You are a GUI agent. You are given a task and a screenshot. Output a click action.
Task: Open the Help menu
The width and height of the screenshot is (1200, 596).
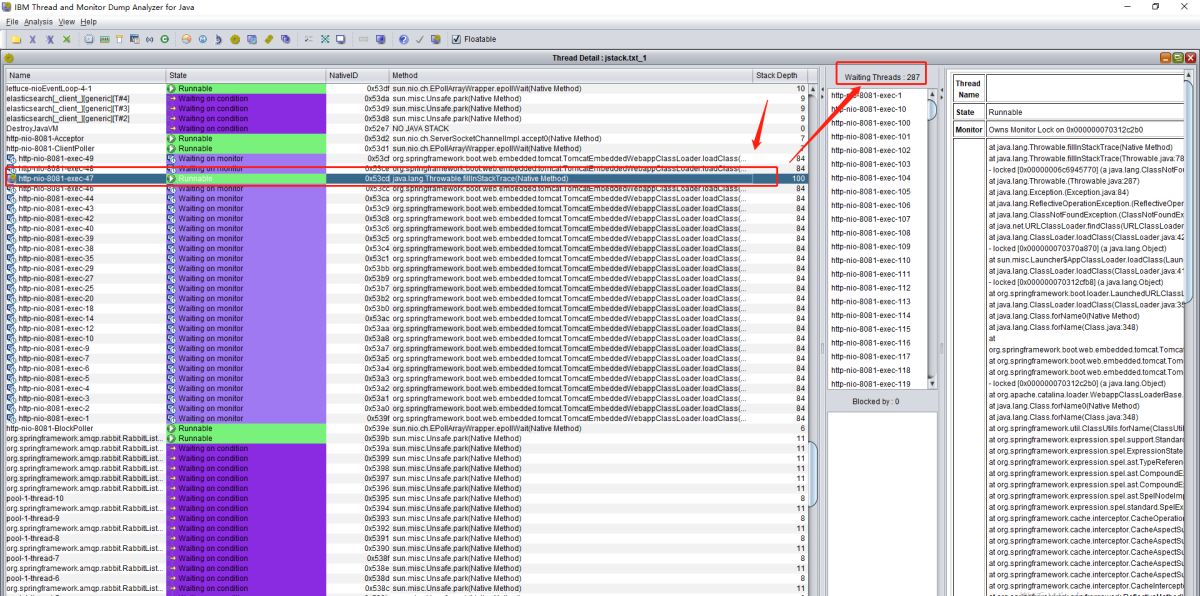point(88,21)
